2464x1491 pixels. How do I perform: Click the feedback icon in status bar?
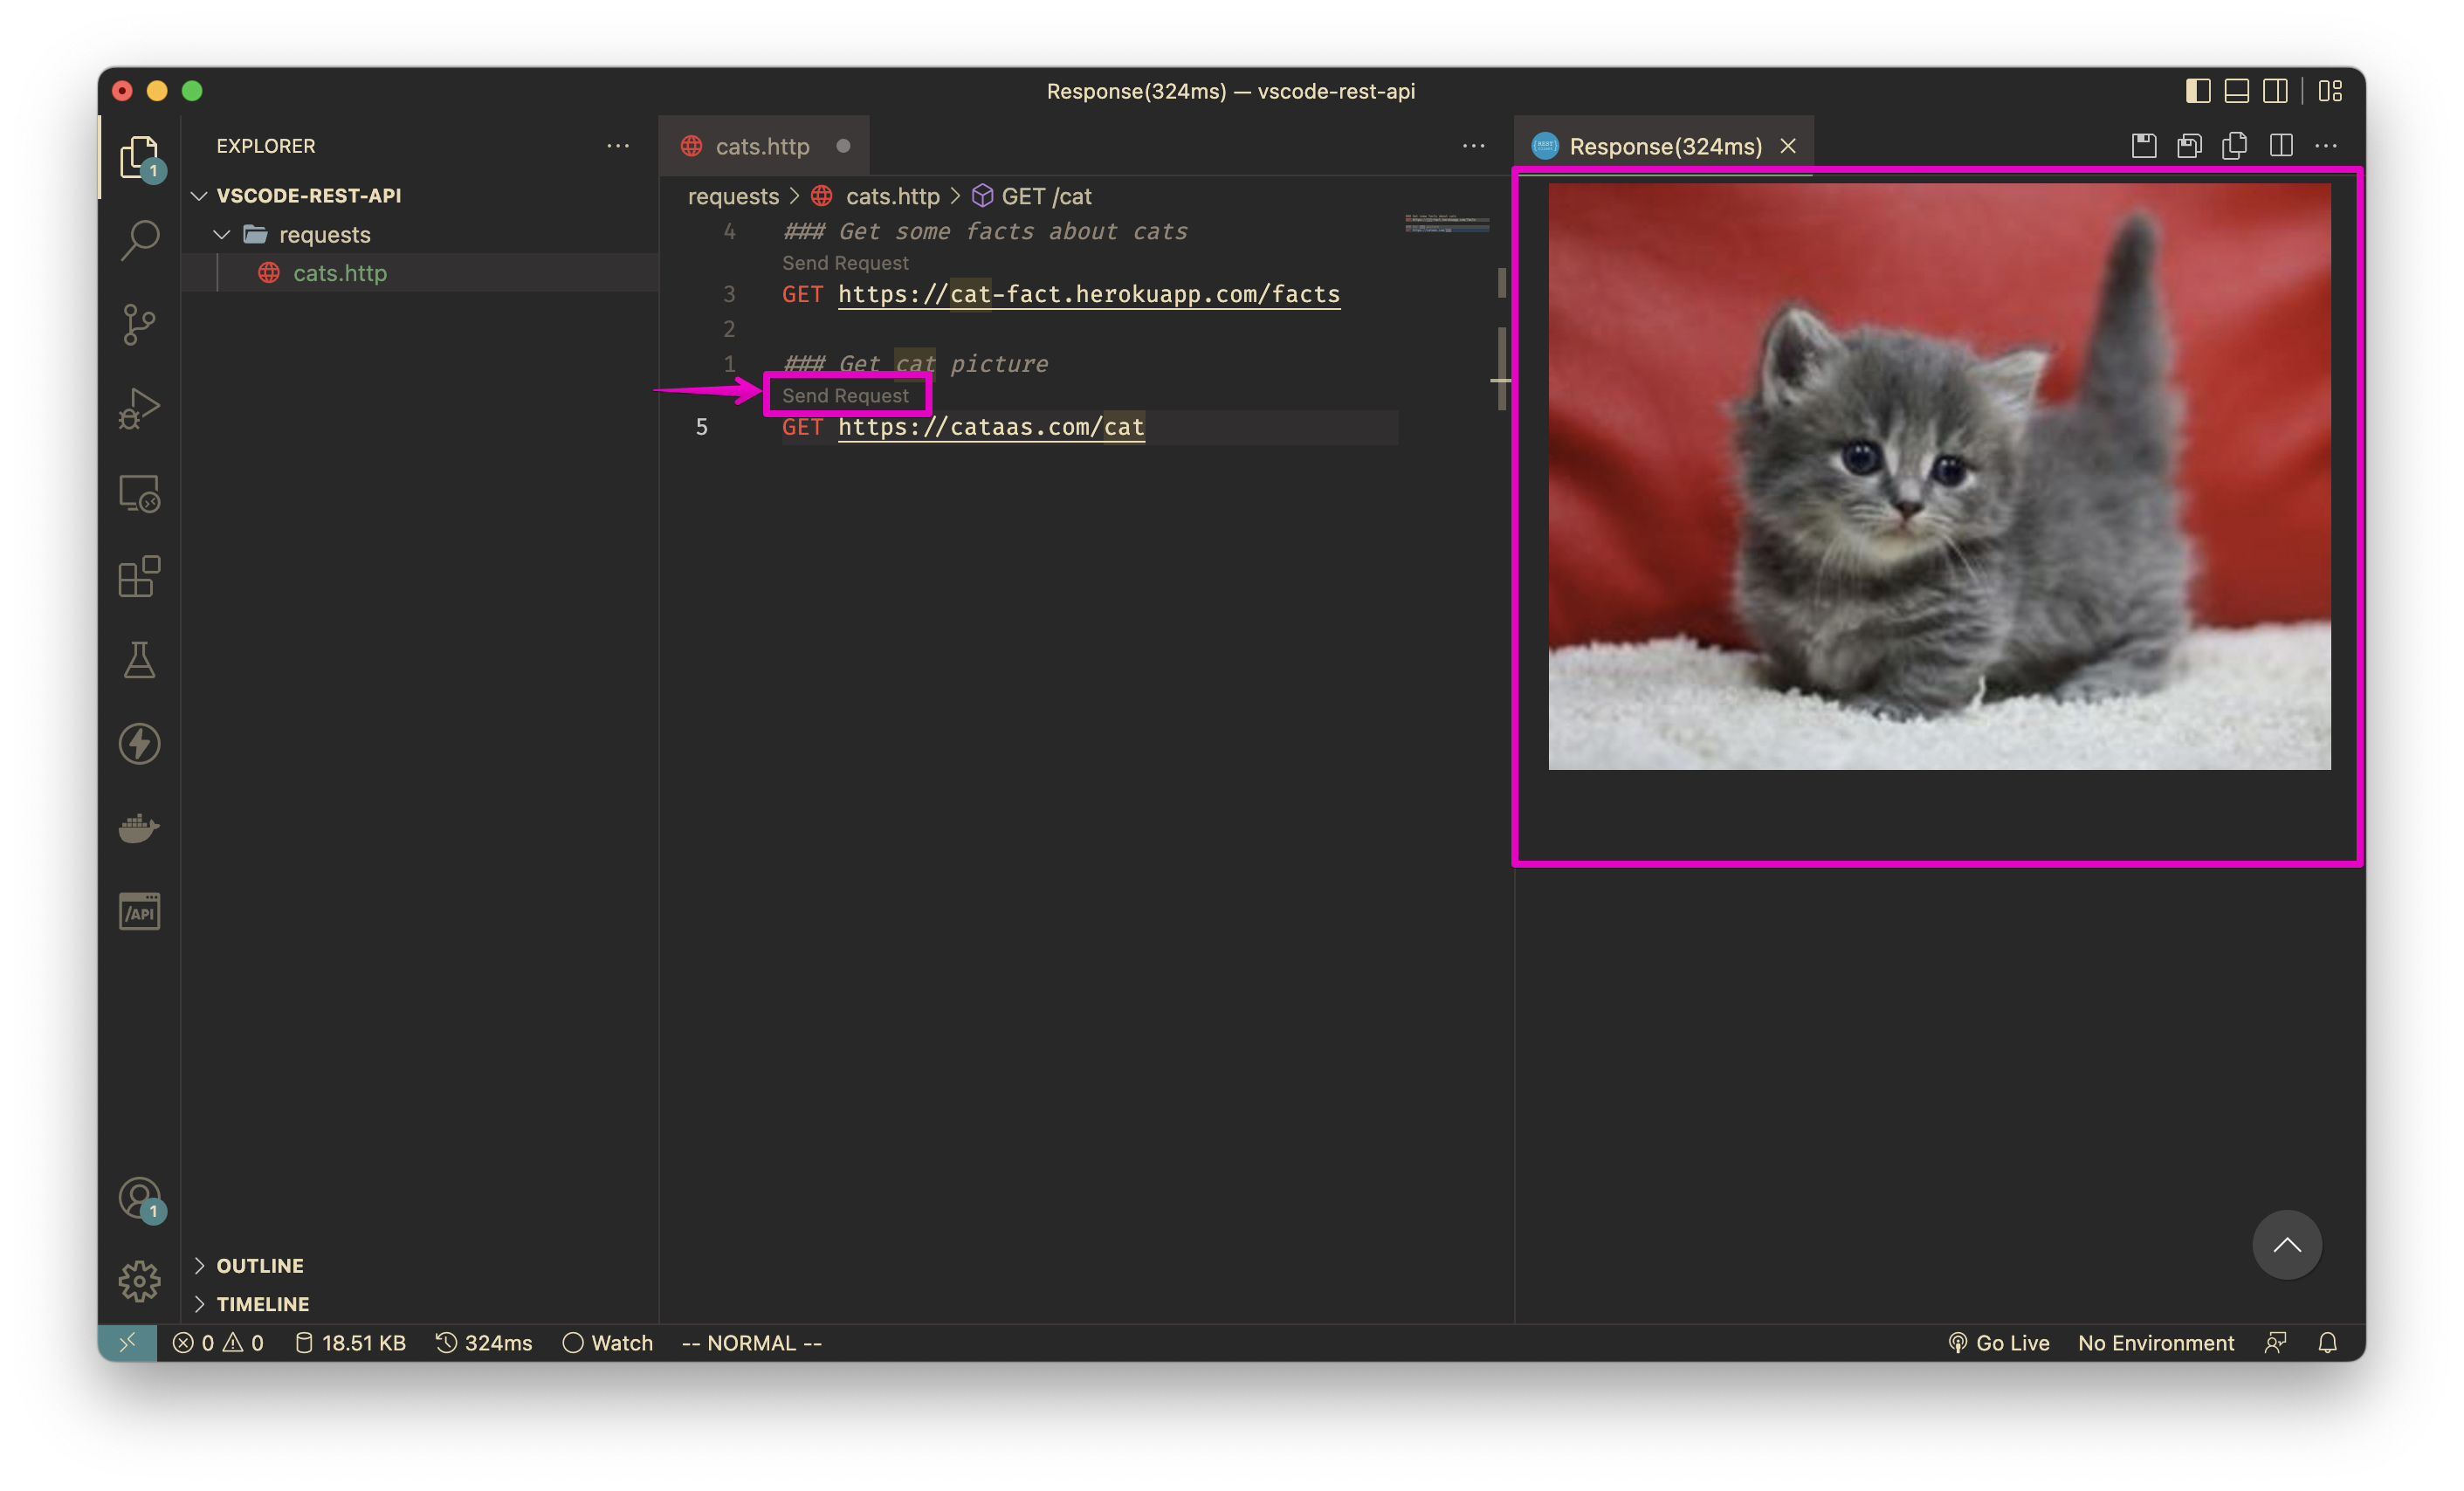coord(2275,1343)
